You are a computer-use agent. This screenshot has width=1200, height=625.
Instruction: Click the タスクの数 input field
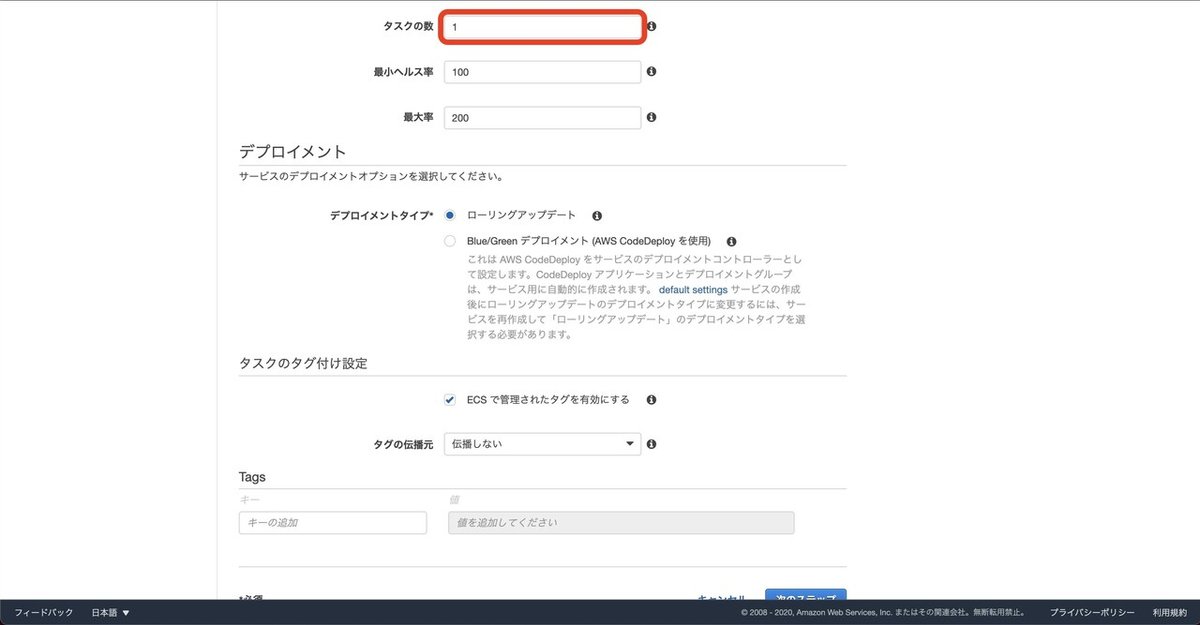point(542,27)
